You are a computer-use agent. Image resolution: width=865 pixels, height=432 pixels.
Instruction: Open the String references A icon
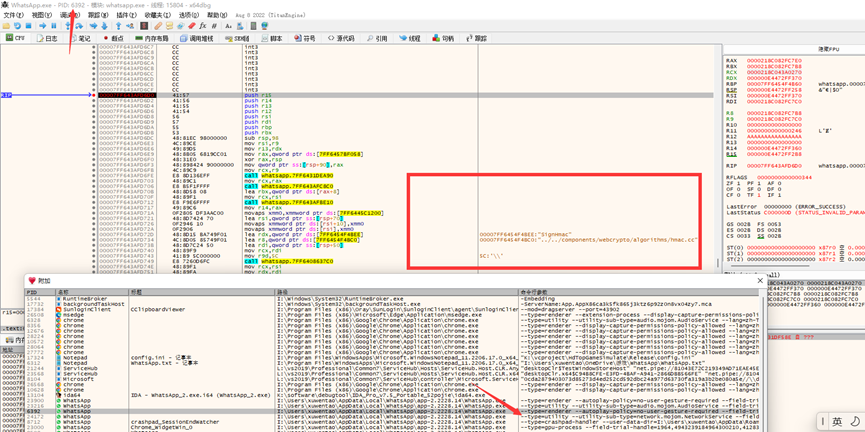tap(228, 26)
